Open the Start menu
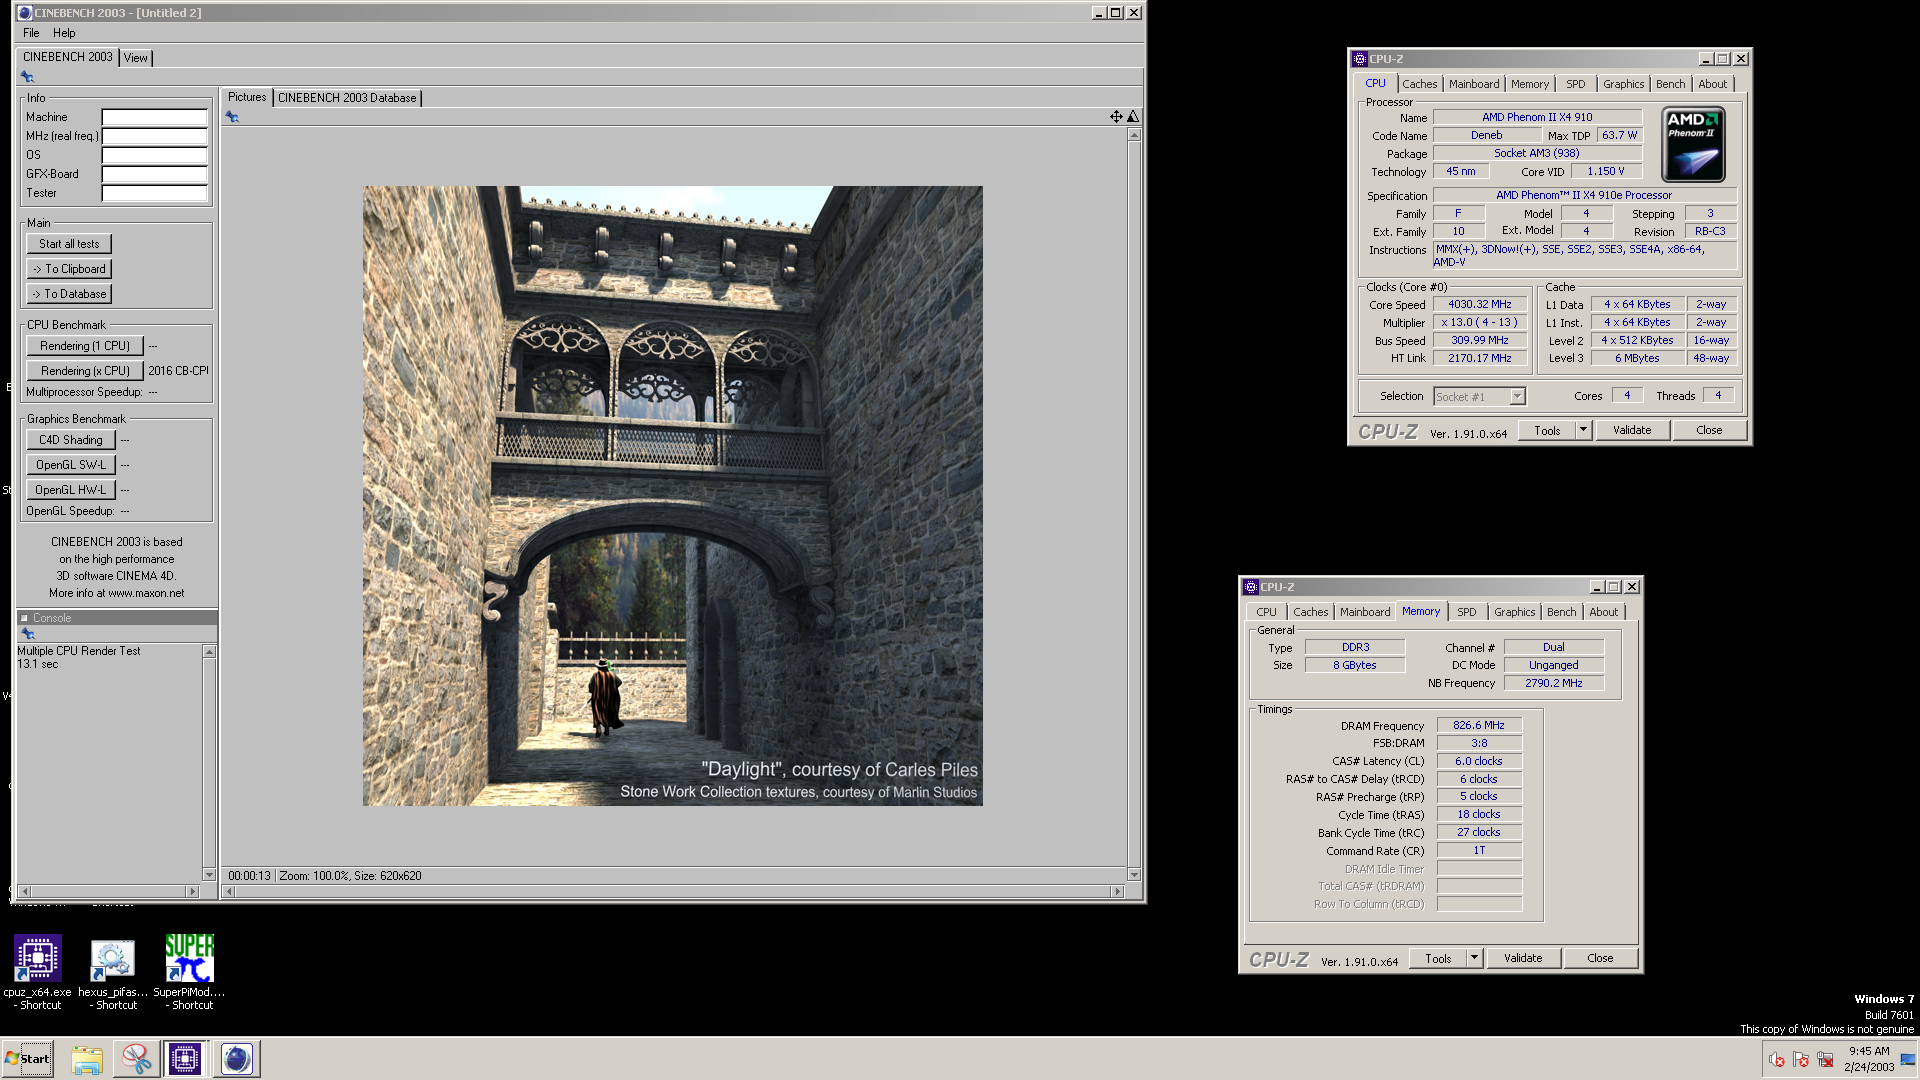The image size is (1920, 1080). point(27,1059)
